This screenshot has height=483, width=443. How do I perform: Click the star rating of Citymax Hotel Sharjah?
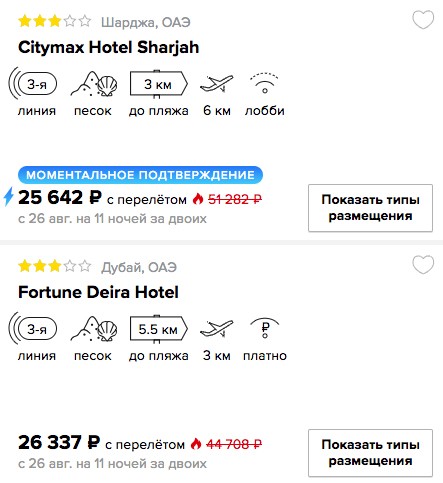click(55, 21)
